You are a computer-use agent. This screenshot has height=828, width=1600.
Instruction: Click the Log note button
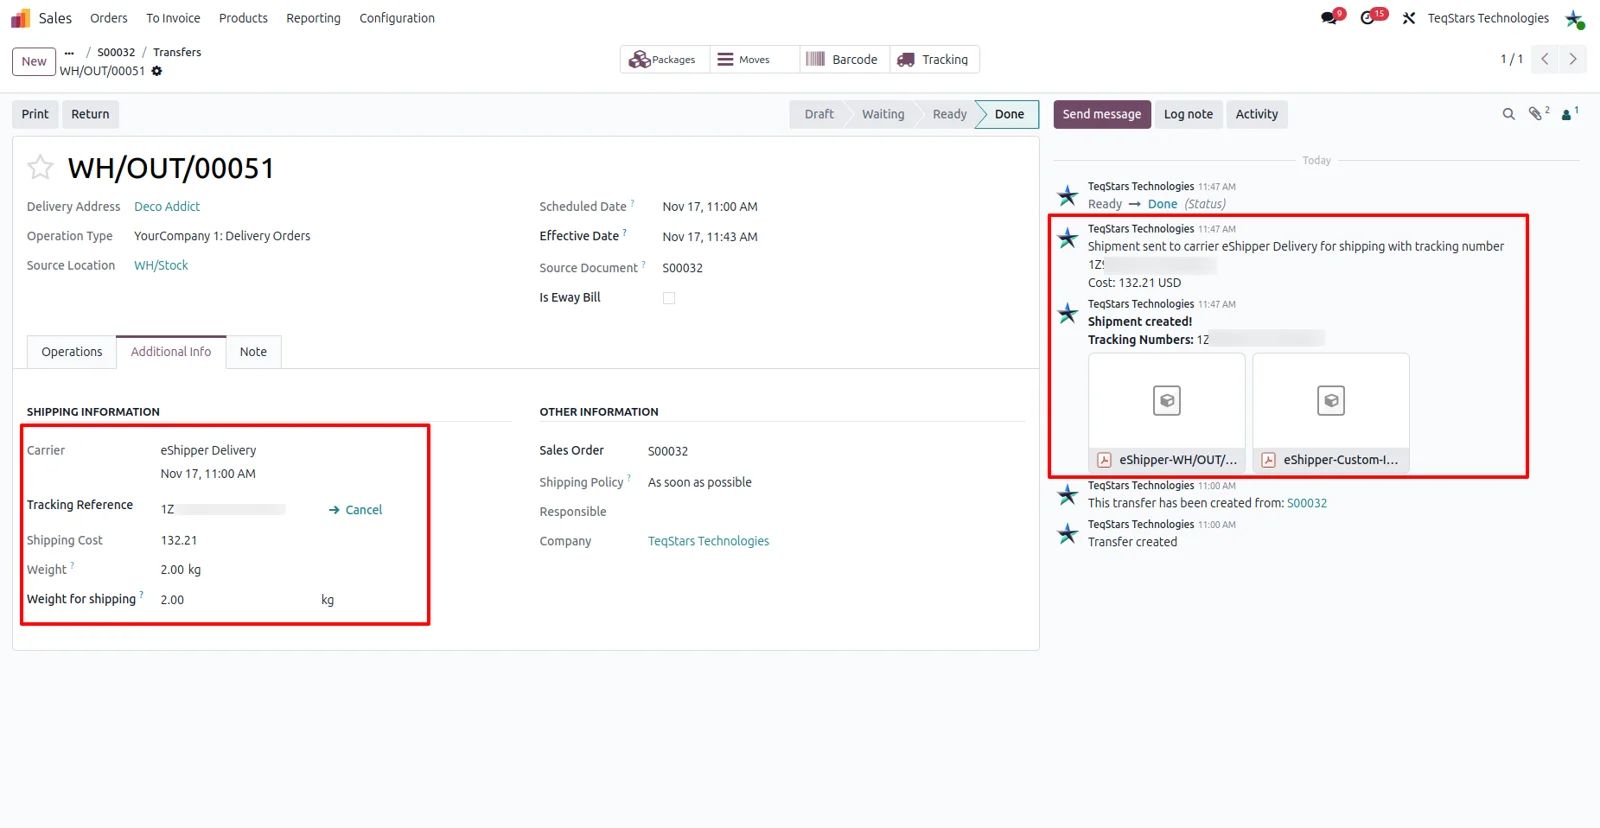coord(1188,114)
